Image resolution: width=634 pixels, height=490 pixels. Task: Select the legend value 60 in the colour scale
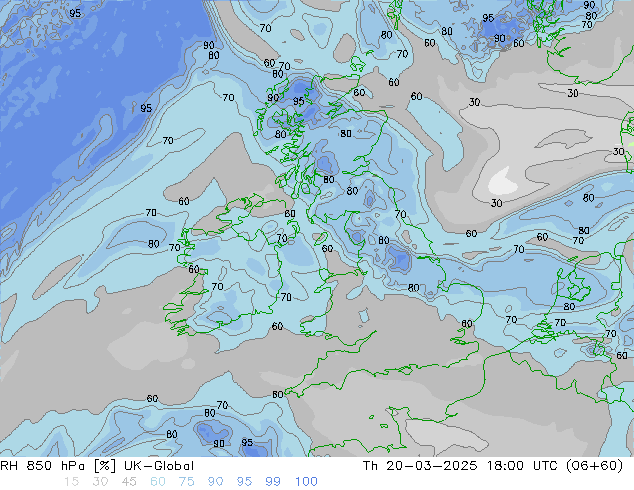[158, 482]
